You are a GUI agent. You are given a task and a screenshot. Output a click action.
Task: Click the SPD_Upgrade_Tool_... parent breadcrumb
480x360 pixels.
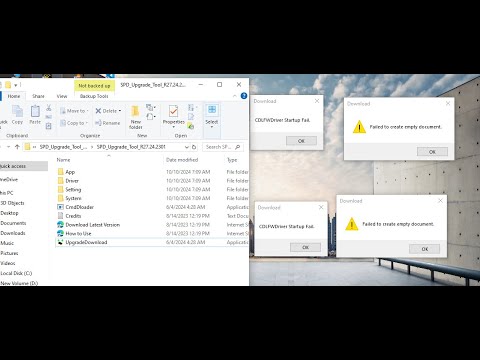click(x=63, y=147)
